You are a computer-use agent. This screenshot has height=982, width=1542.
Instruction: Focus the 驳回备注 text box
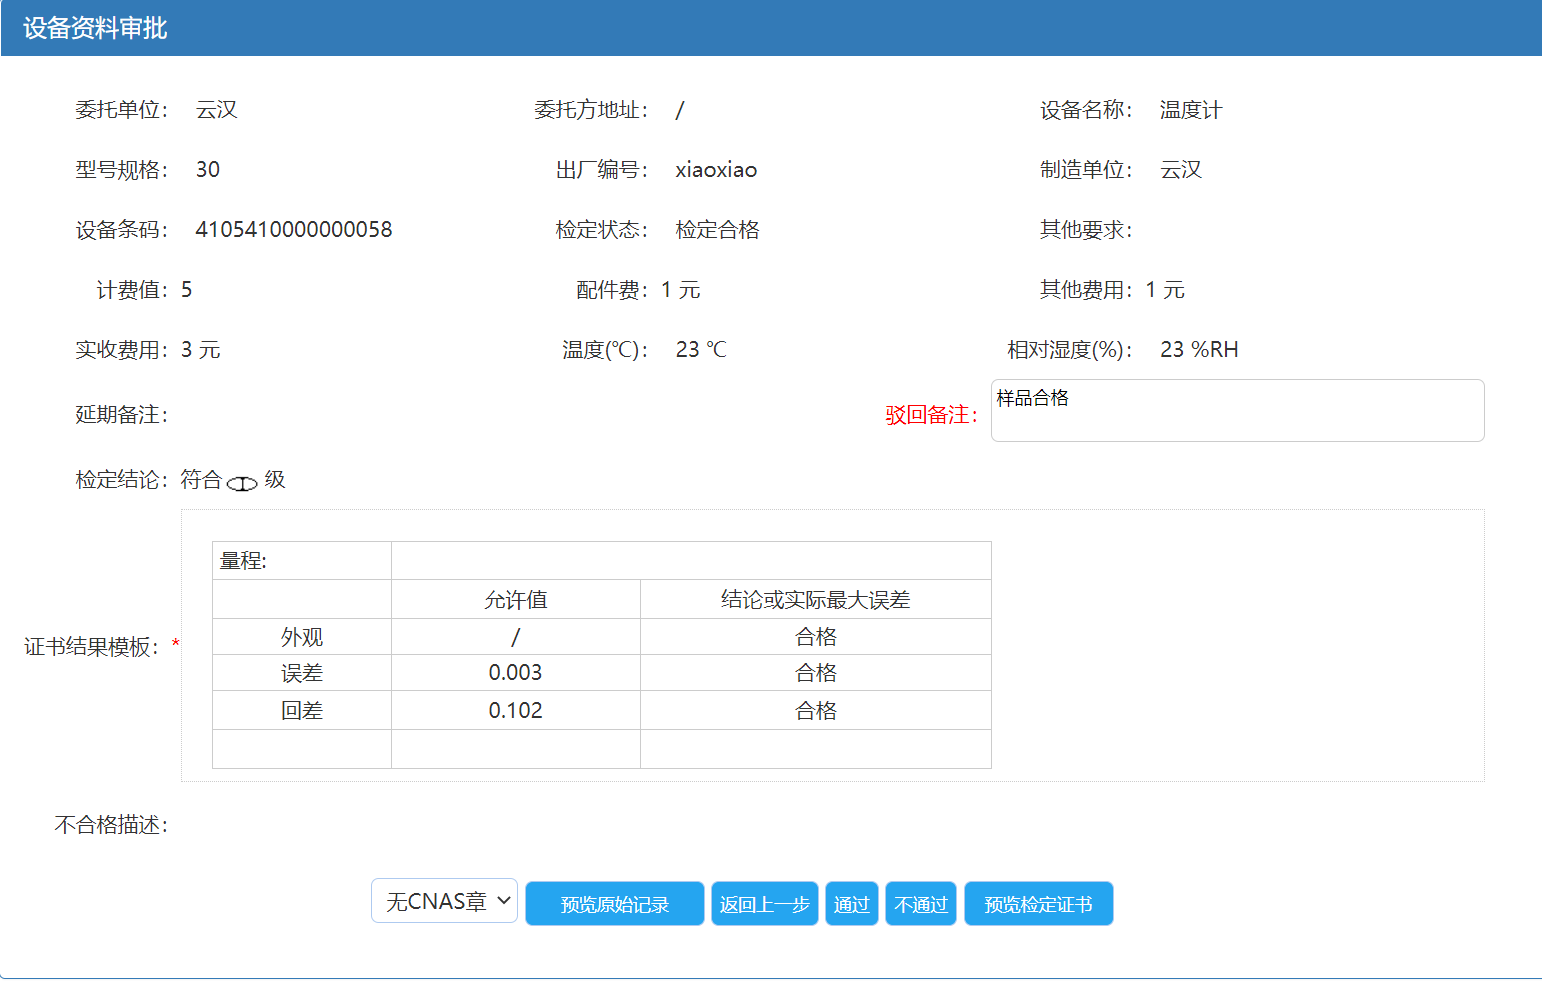click(1236, 410)
